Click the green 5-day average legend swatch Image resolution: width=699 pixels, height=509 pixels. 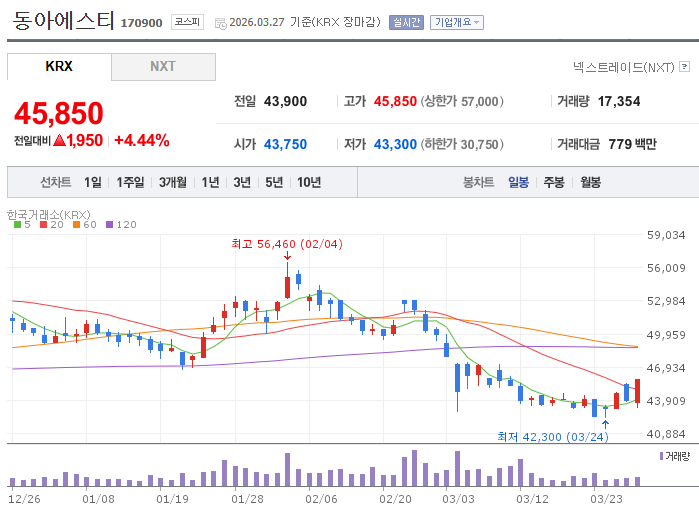[17, 225]
